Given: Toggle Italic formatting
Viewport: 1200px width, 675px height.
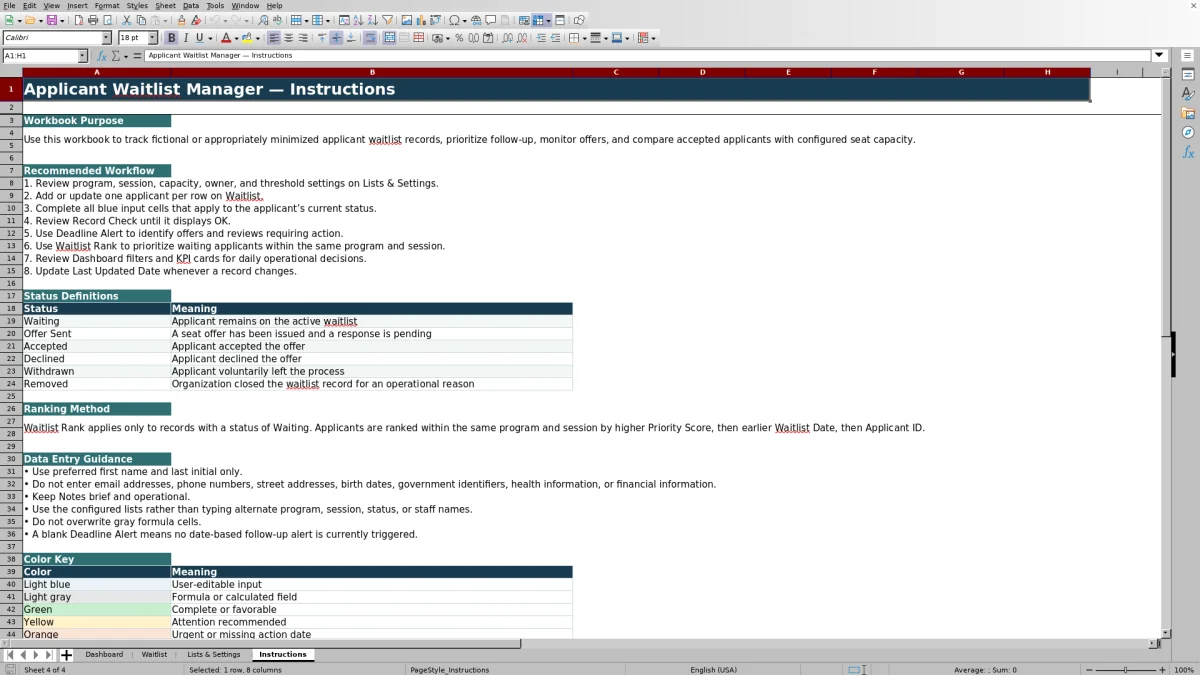Looking at the screenshot, I should [185, 38].
